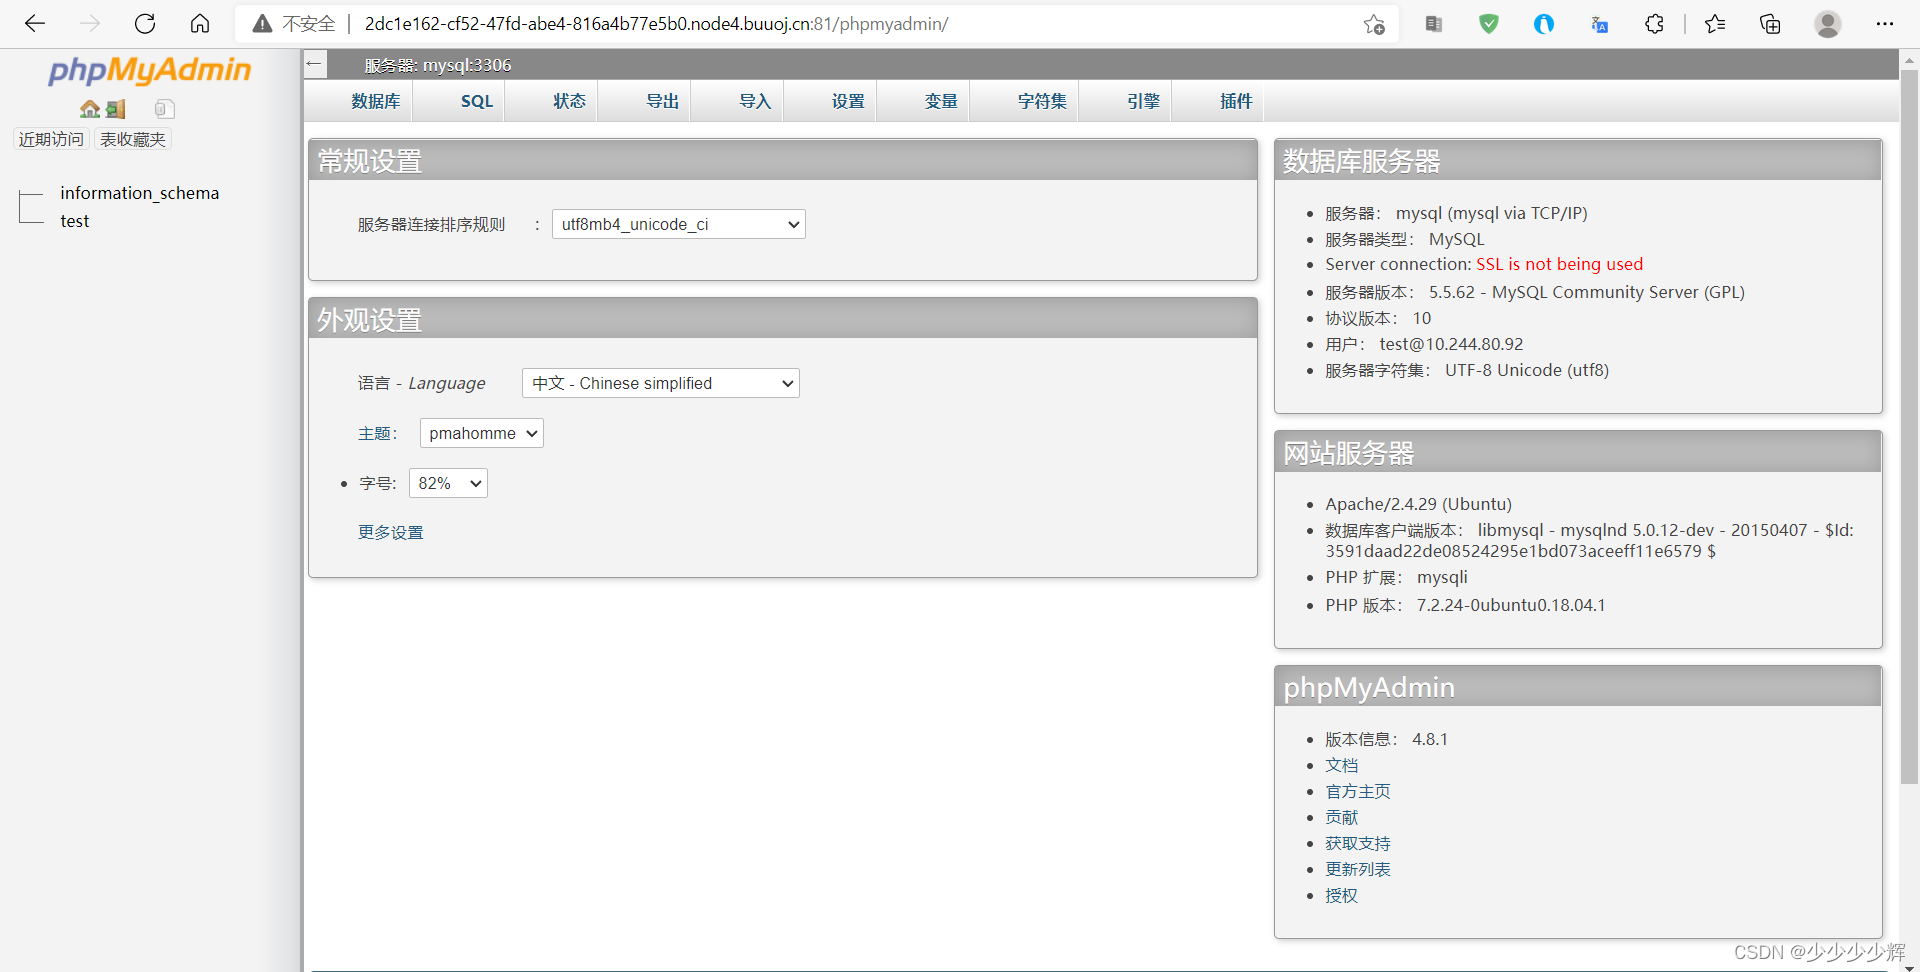1920x972 pixels.
Task: Click the browser forward arrow
Action: tap(90, 24)
